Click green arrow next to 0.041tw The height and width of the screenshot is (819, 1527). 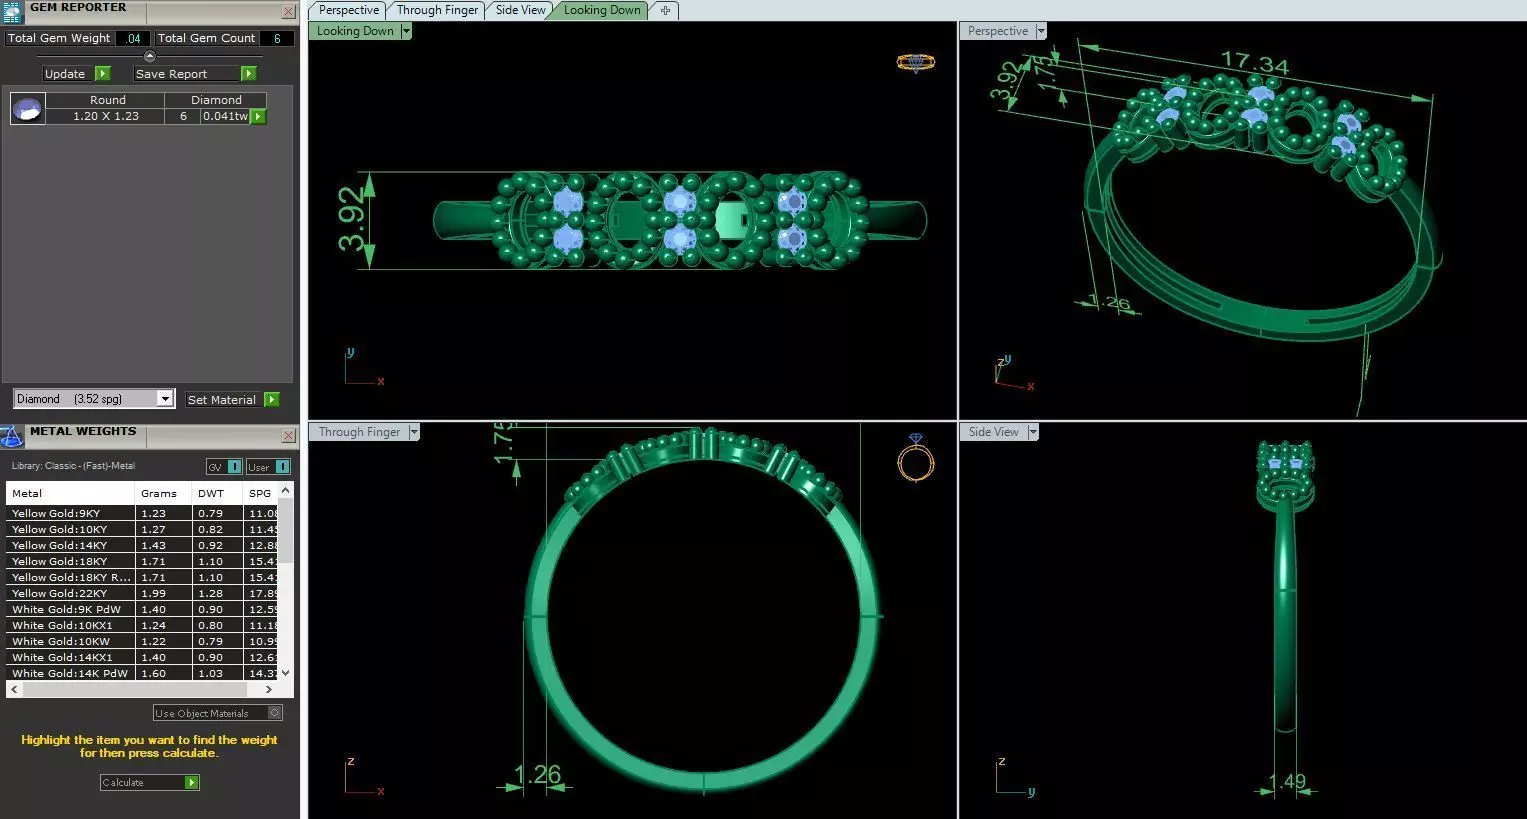tap(258, 116)
